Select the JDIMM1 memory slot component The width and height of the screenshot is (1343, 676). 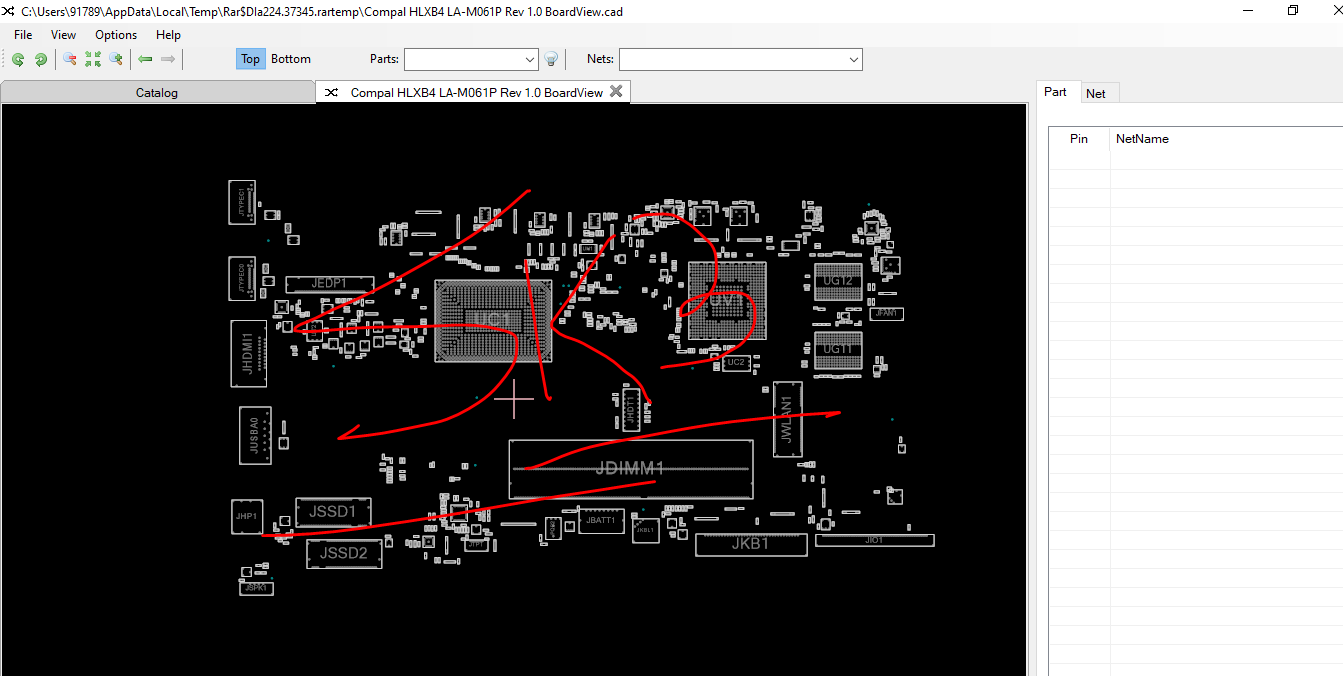(x=630, y=469)
